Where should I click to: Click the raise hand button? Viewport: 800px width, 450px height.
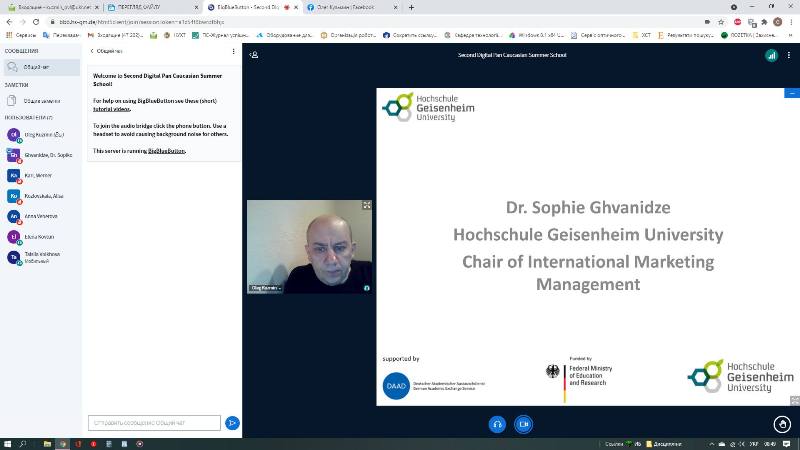click(x=782, y=424)
